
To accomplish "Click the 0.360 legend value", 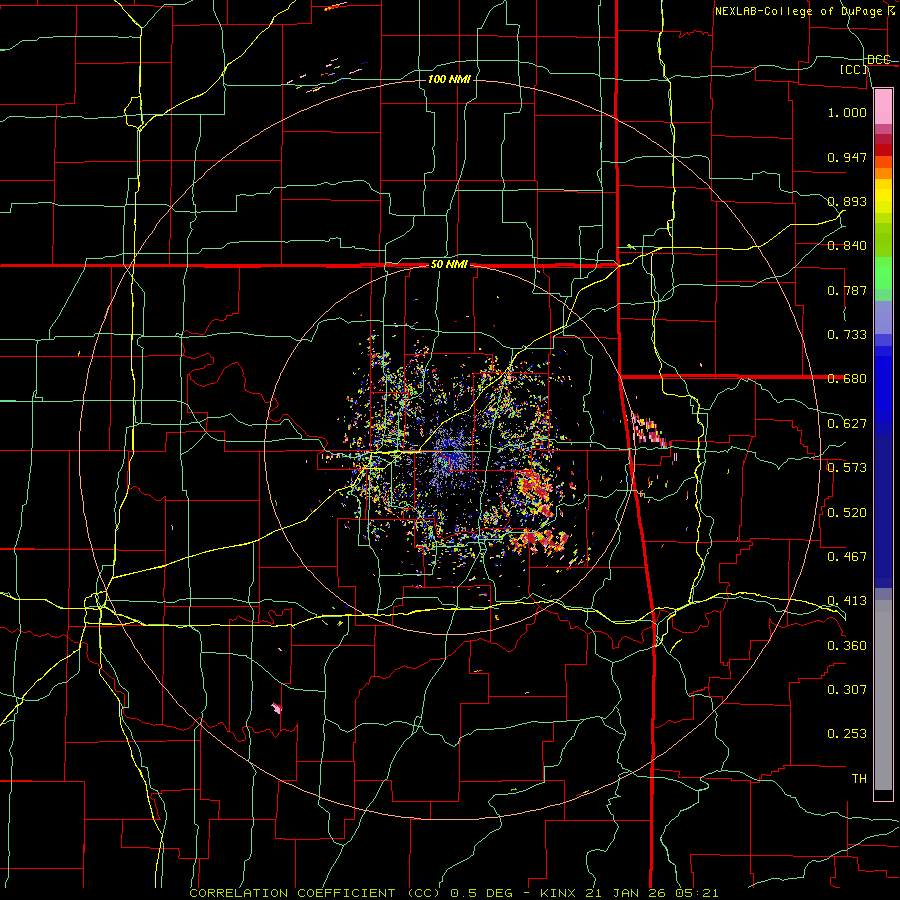I will 847,646.
